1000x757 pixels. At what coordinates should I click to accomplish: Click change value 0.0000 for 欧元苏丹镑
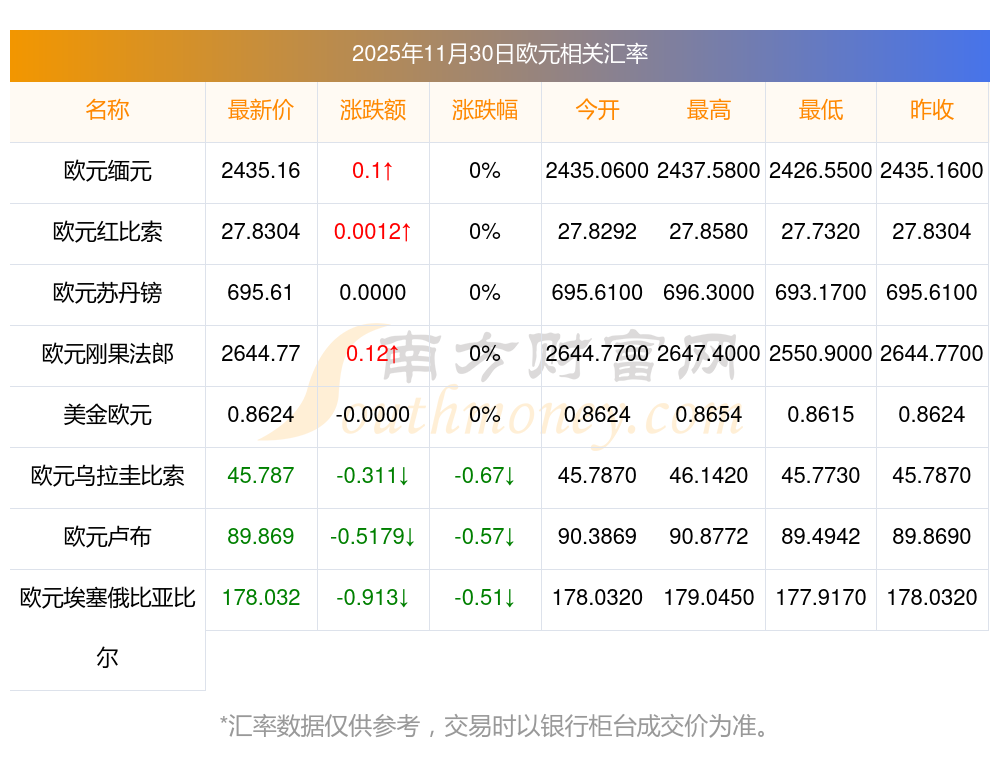pos(372,293)
